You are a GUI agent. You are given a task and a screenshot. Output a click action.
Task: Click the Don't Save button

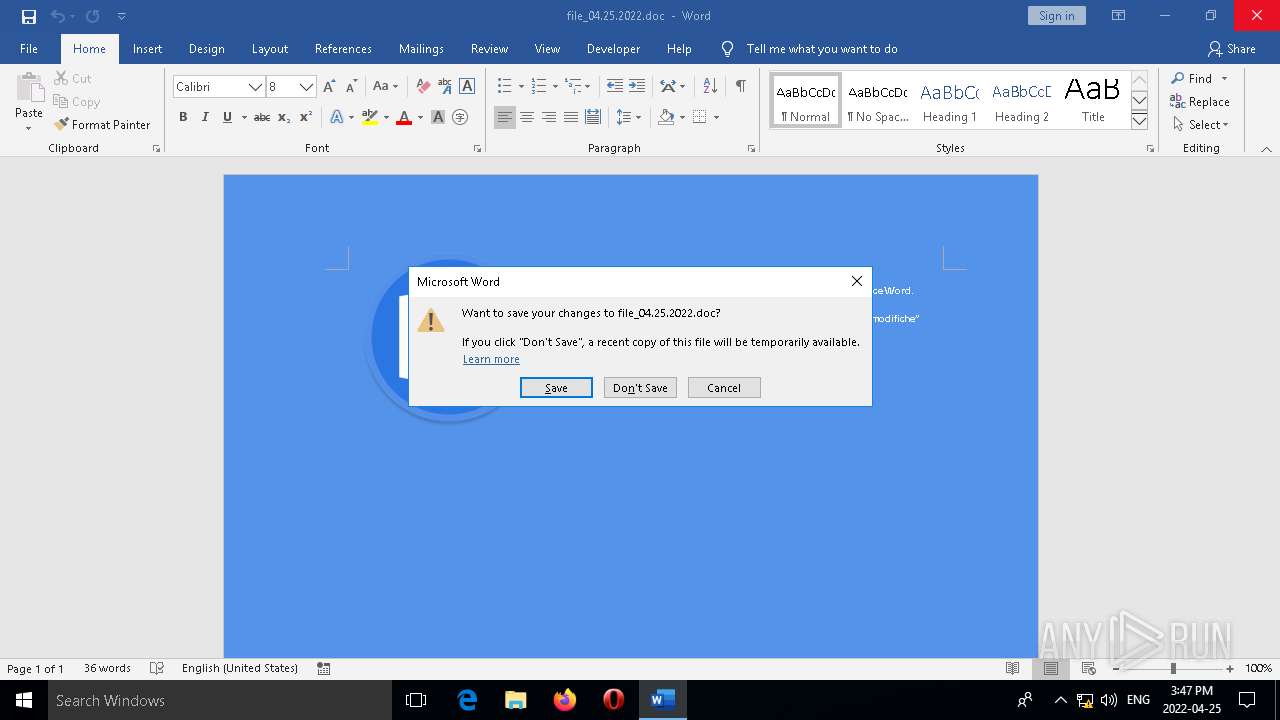click(x=640, y=388)
